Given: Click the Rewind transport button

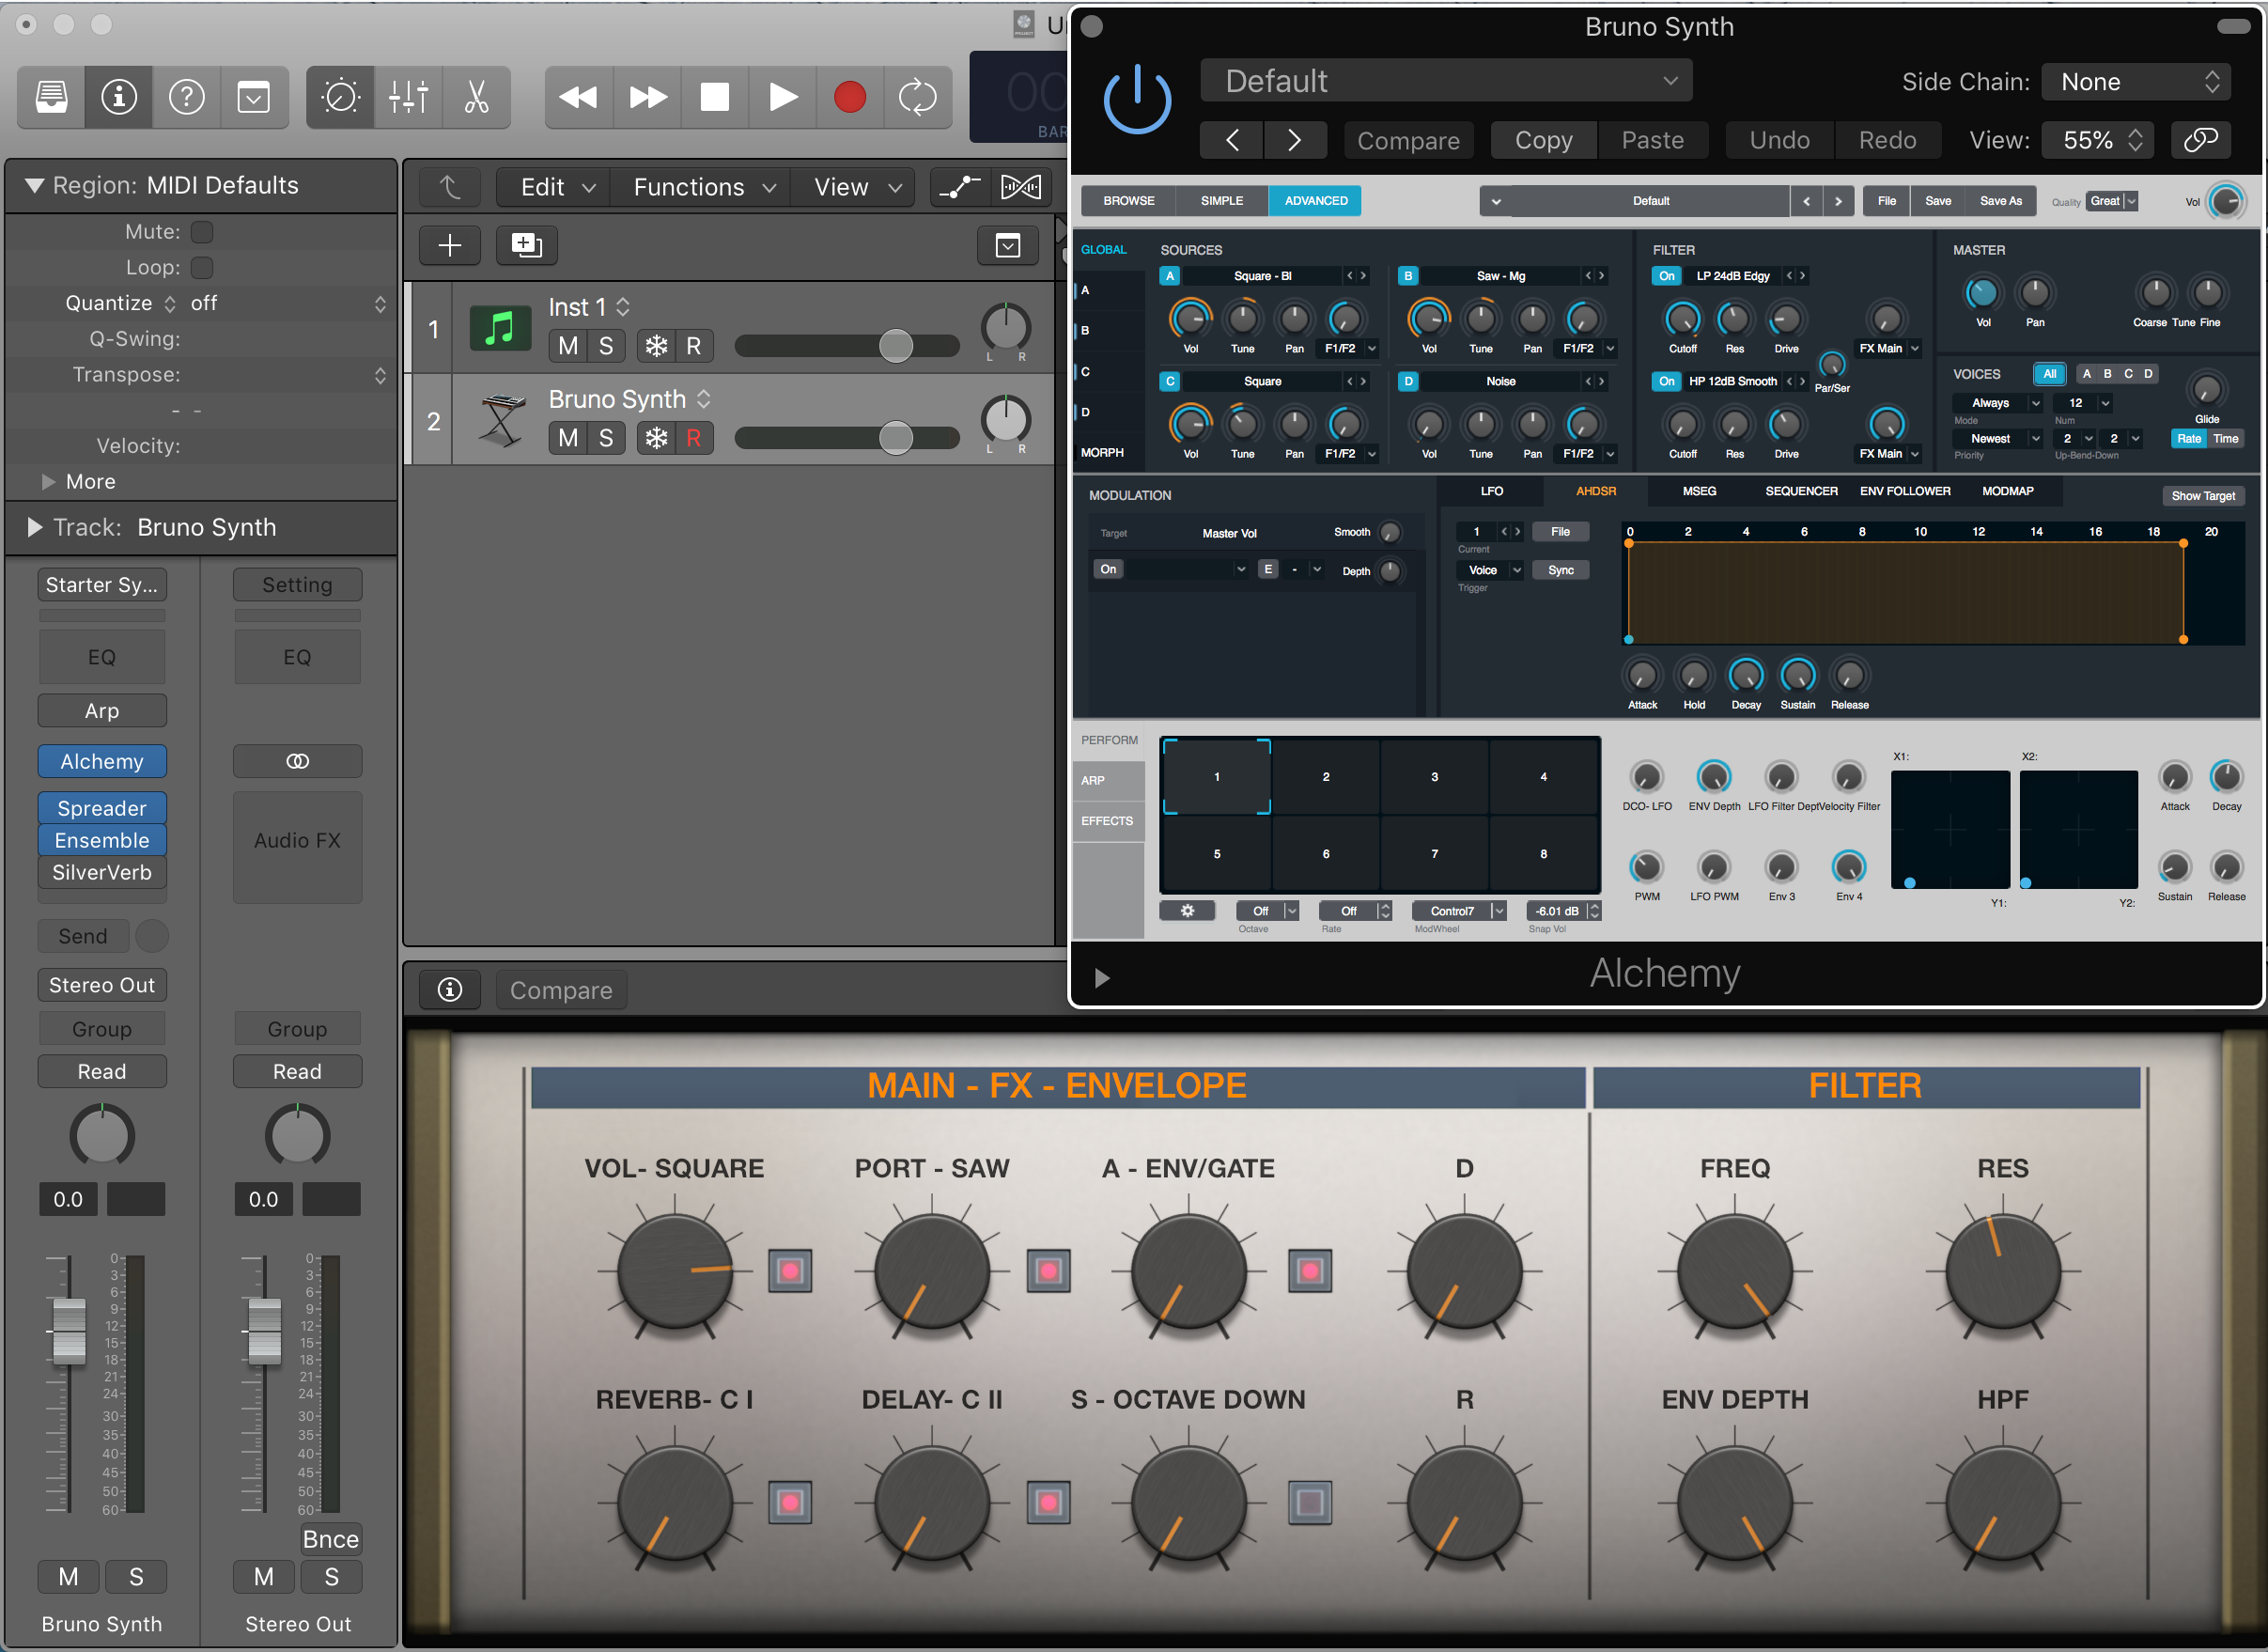Looking at the screenshot, I should click(x=578, y=97).
